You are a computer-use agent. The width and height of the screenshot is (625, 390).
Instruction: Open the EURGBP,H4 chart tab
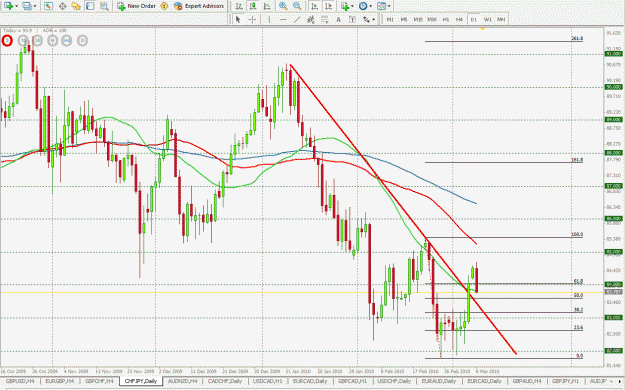60,382
